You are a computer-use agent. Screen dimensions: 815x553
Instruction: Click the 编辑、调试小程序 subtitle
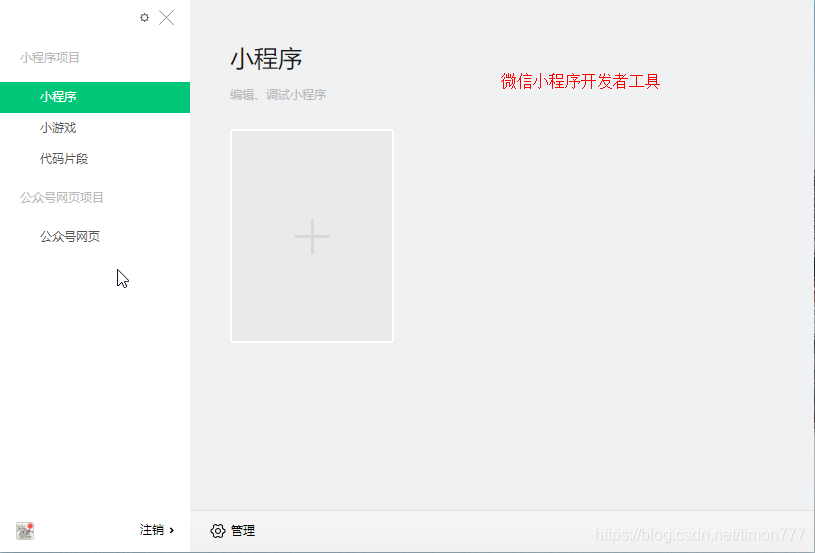click(x=278, y=95)
